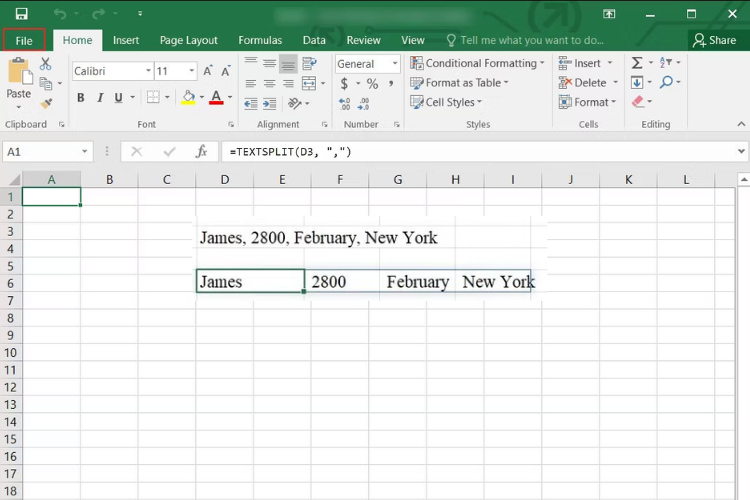The height and width of the screenshot is (500, 750).
Task: Increase font size with larger A icon
Action: tap(208, 71)
